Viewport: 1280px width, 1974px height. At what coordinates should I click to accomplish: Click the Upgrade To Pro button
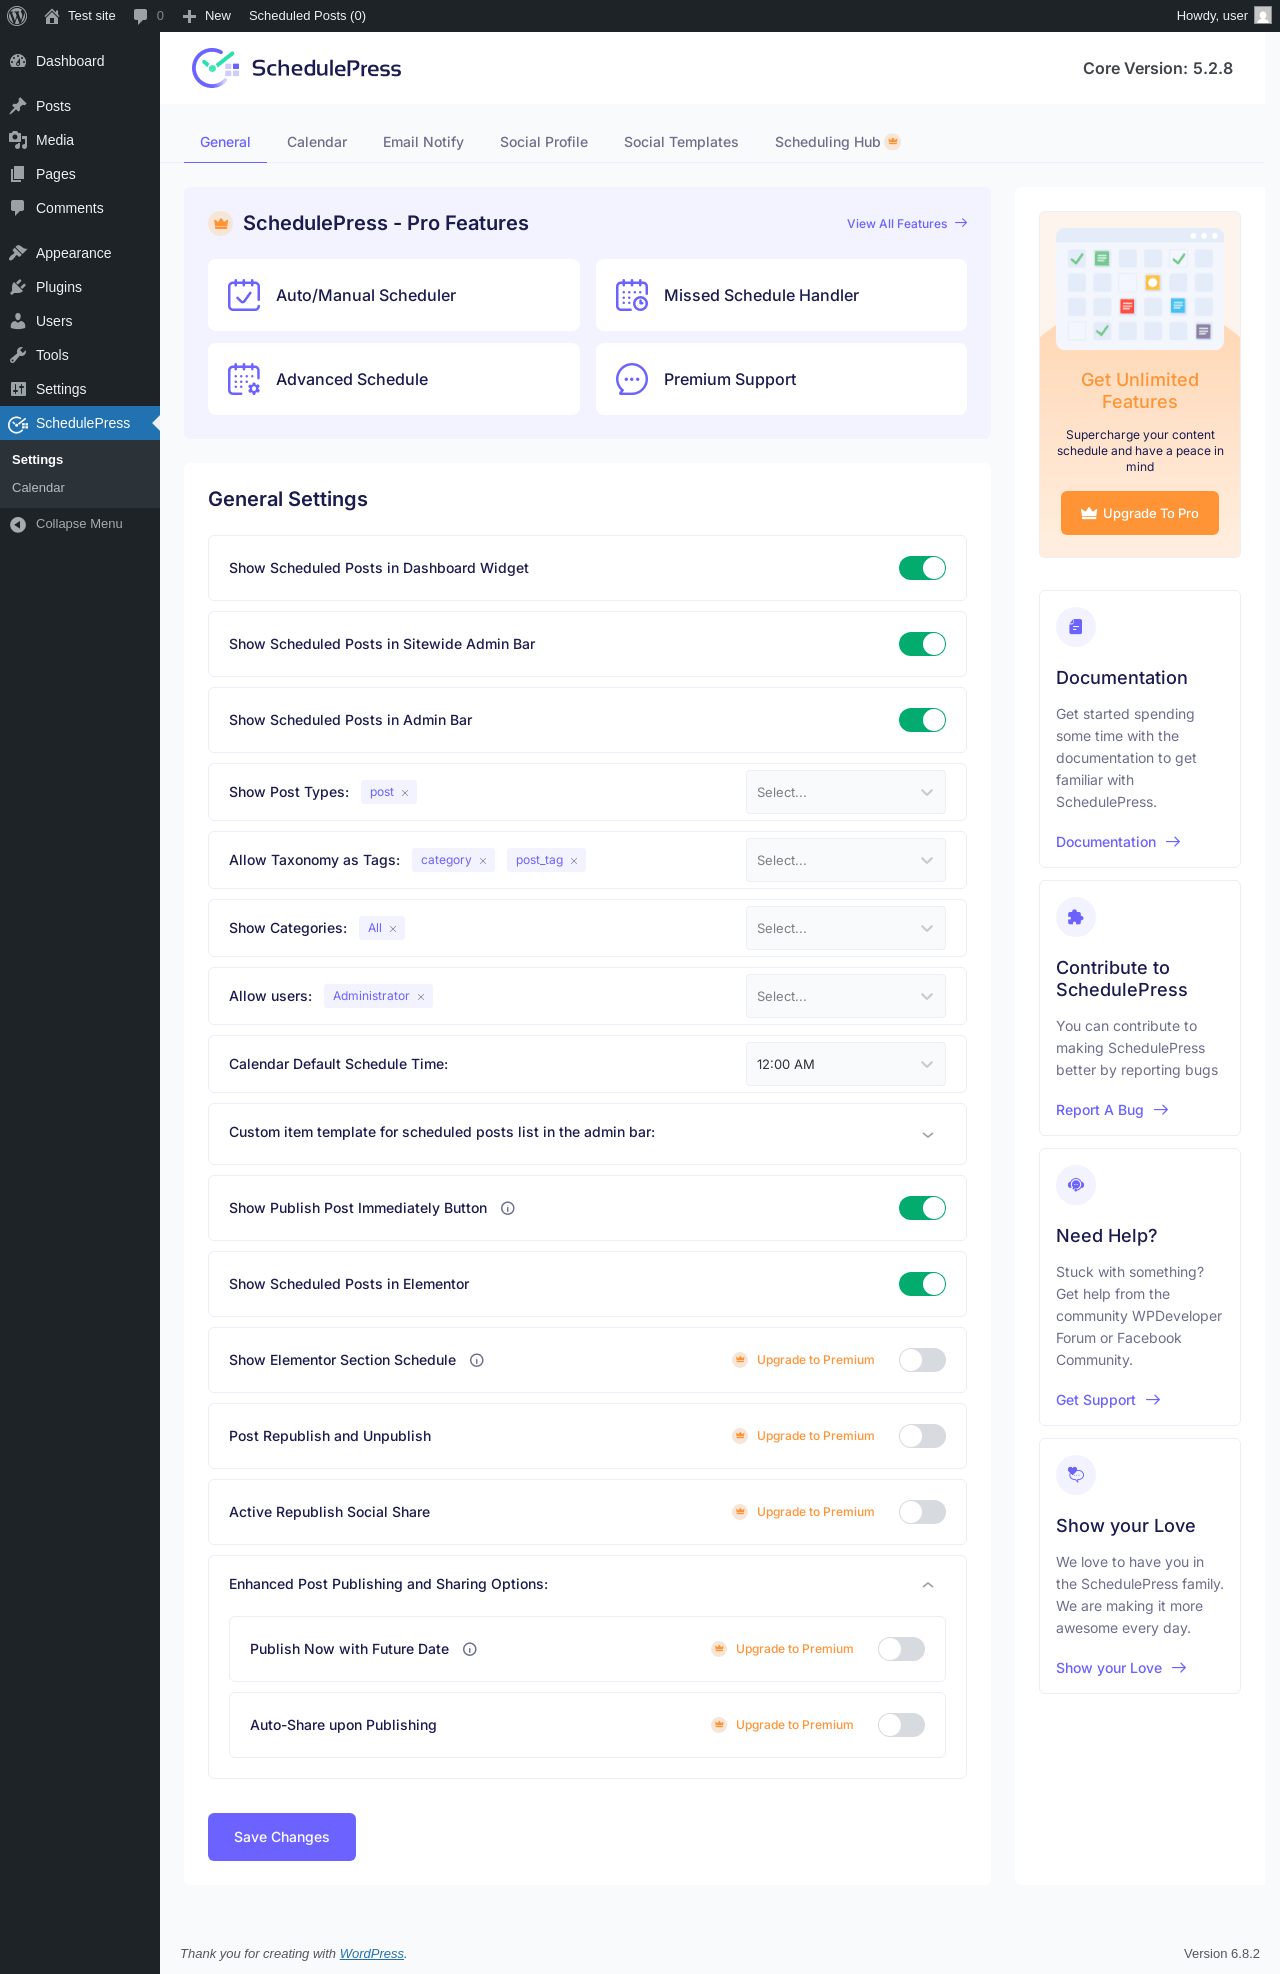pos(1140,513)
